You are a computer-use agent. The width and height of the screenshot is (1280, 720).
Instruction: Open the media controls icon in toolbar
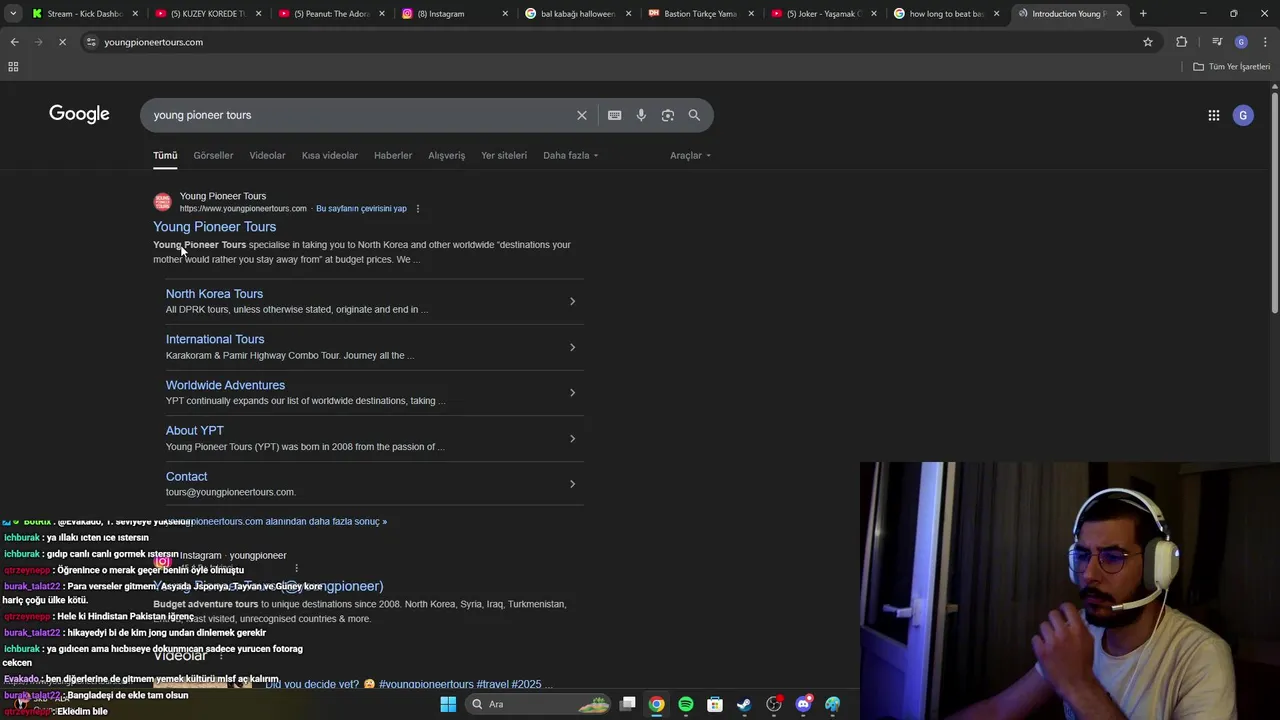[x=1217, y=42]
